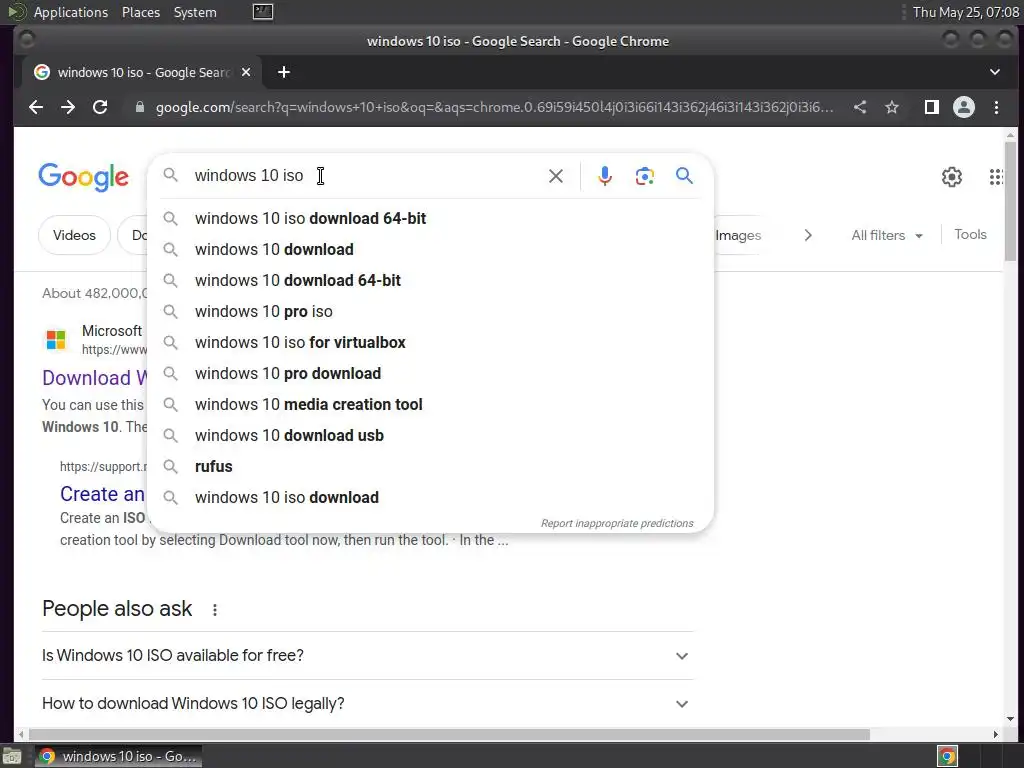Click the date and time clock
The image size is (1024, 768).
click(x=965, y=12)
